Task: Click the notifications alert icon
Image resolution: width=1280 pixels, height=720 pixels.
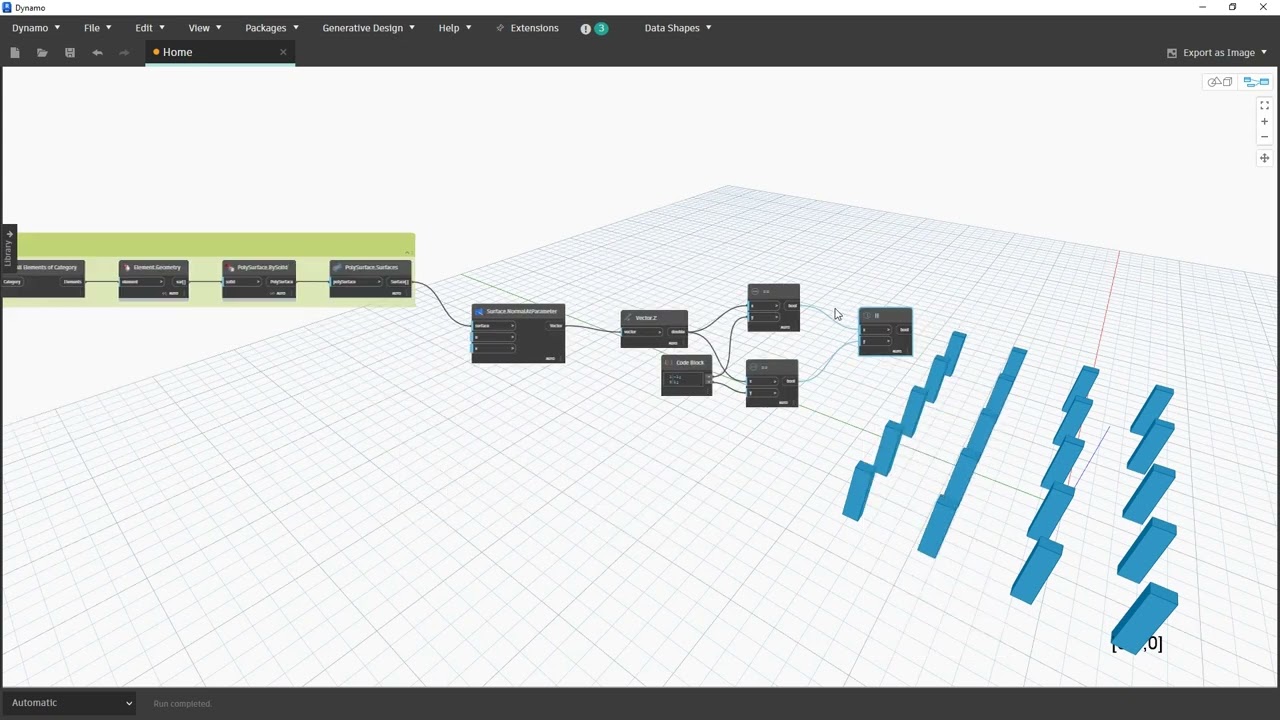Action: (585, 28)
